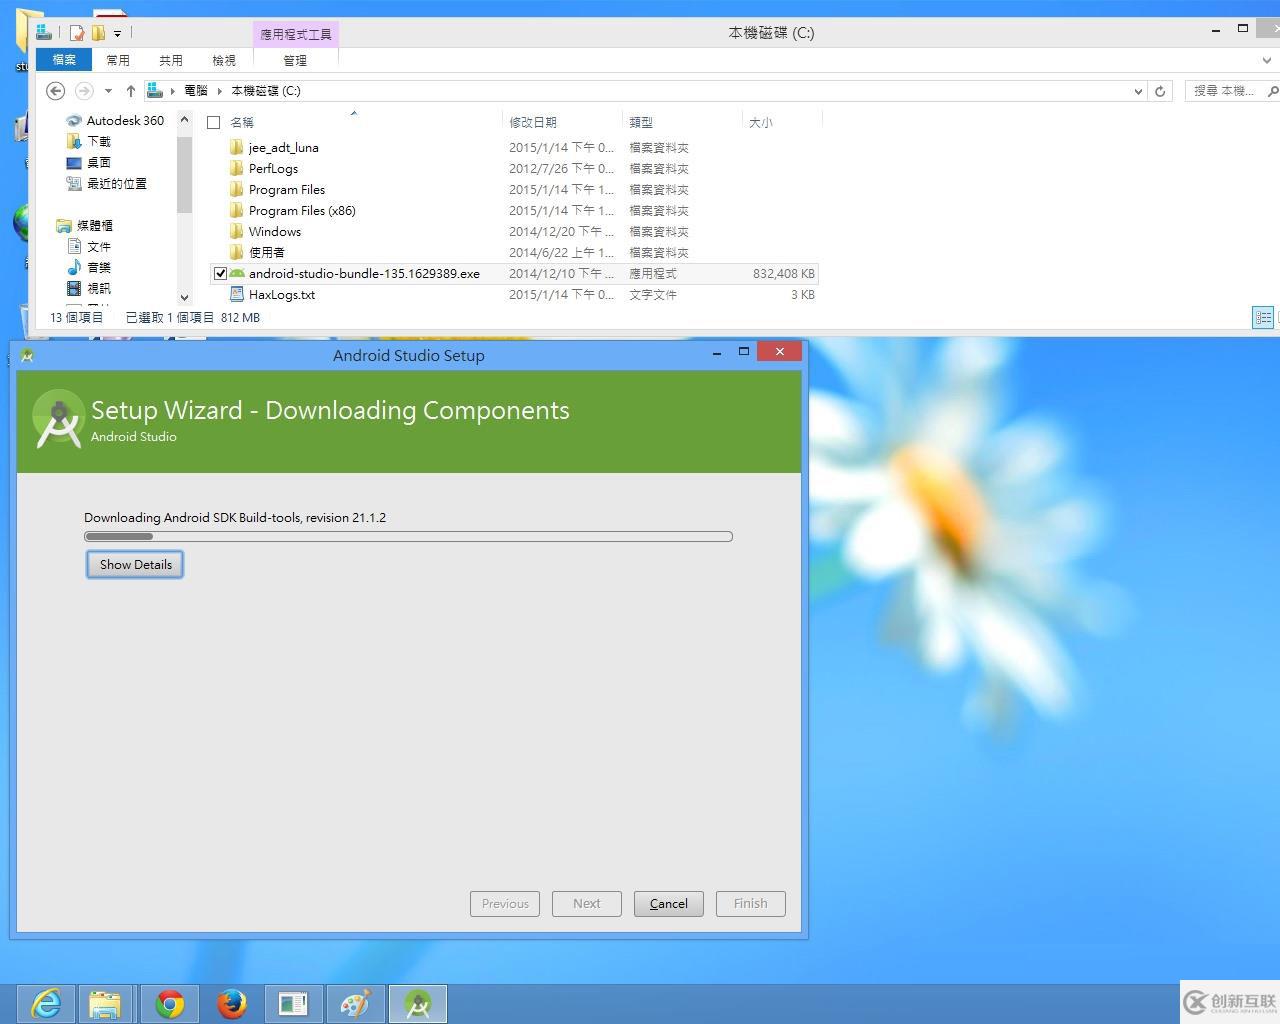The image size is (1280, 1024).
Task: Click the Properties quick access icon
Action: [76, 33]
